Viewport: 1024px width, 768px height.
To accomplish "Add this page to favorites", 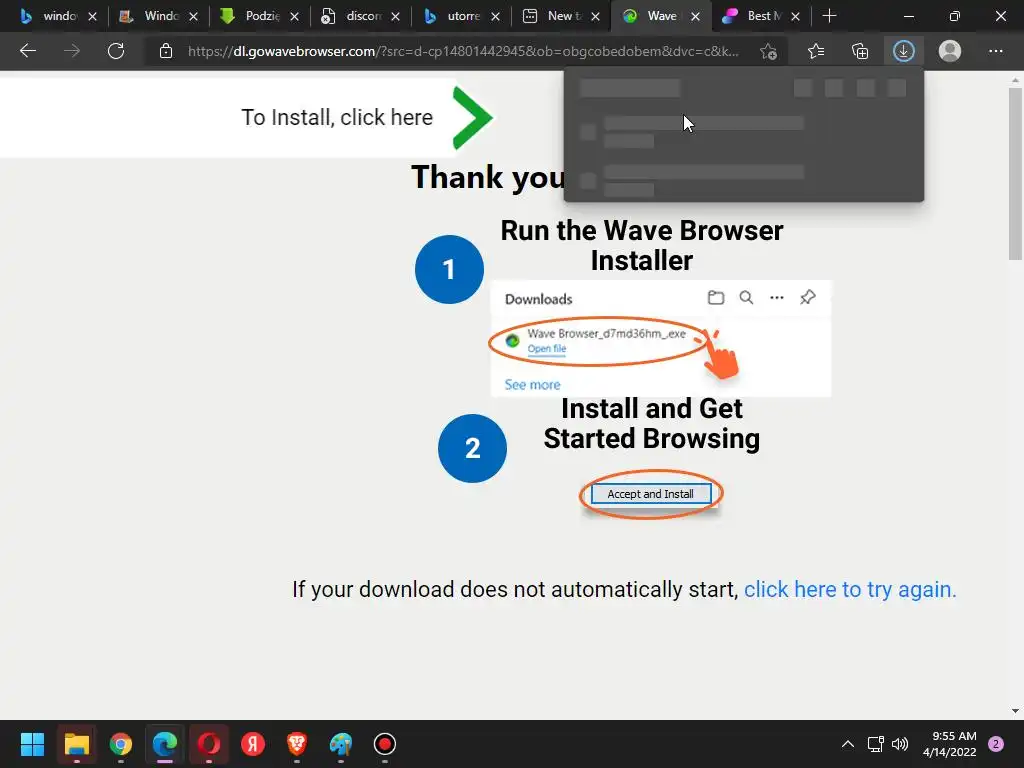I will [x=769, y=51].
